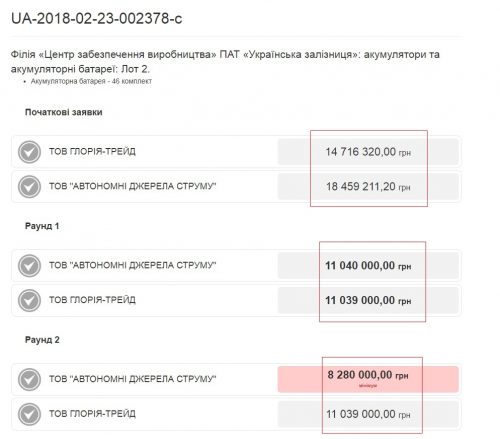Click the Початкові заявки section header
This screenshot has height=439, width=500.
(64, 112)
